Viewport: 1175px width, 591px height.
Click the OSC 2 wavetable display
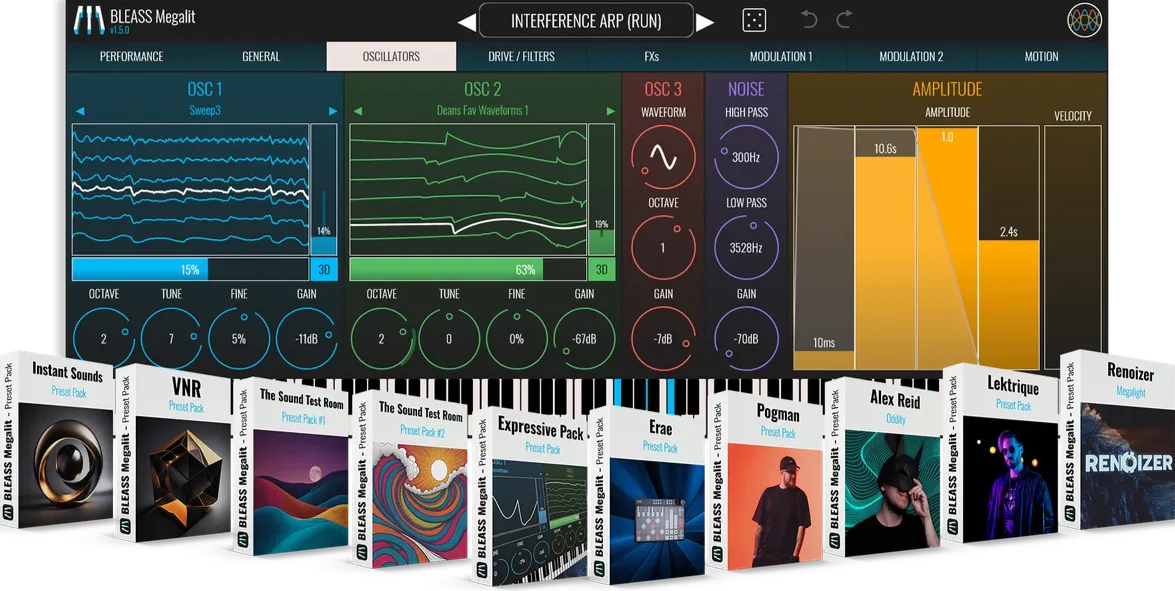coord(468,190)
